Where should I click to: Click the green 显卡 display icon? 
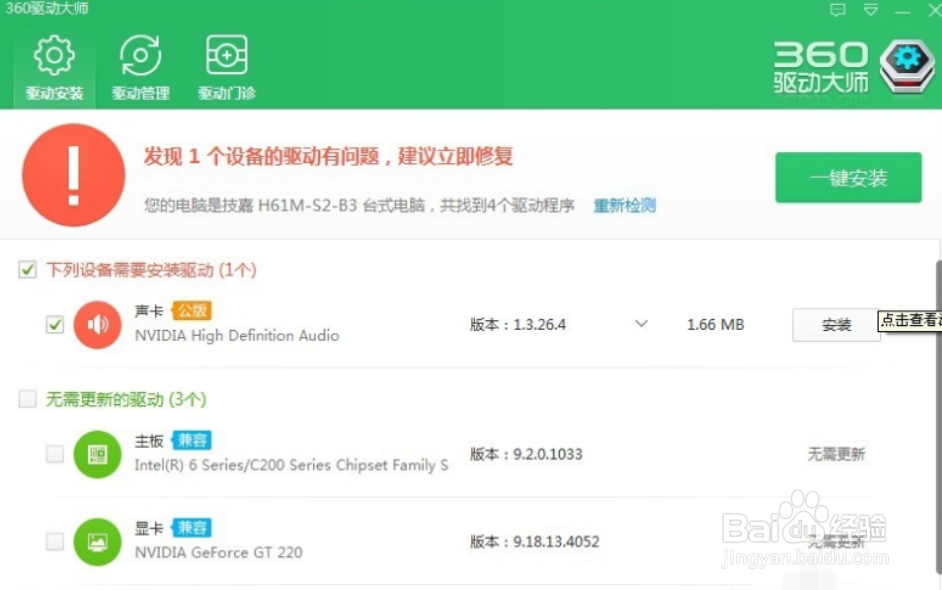97,542
